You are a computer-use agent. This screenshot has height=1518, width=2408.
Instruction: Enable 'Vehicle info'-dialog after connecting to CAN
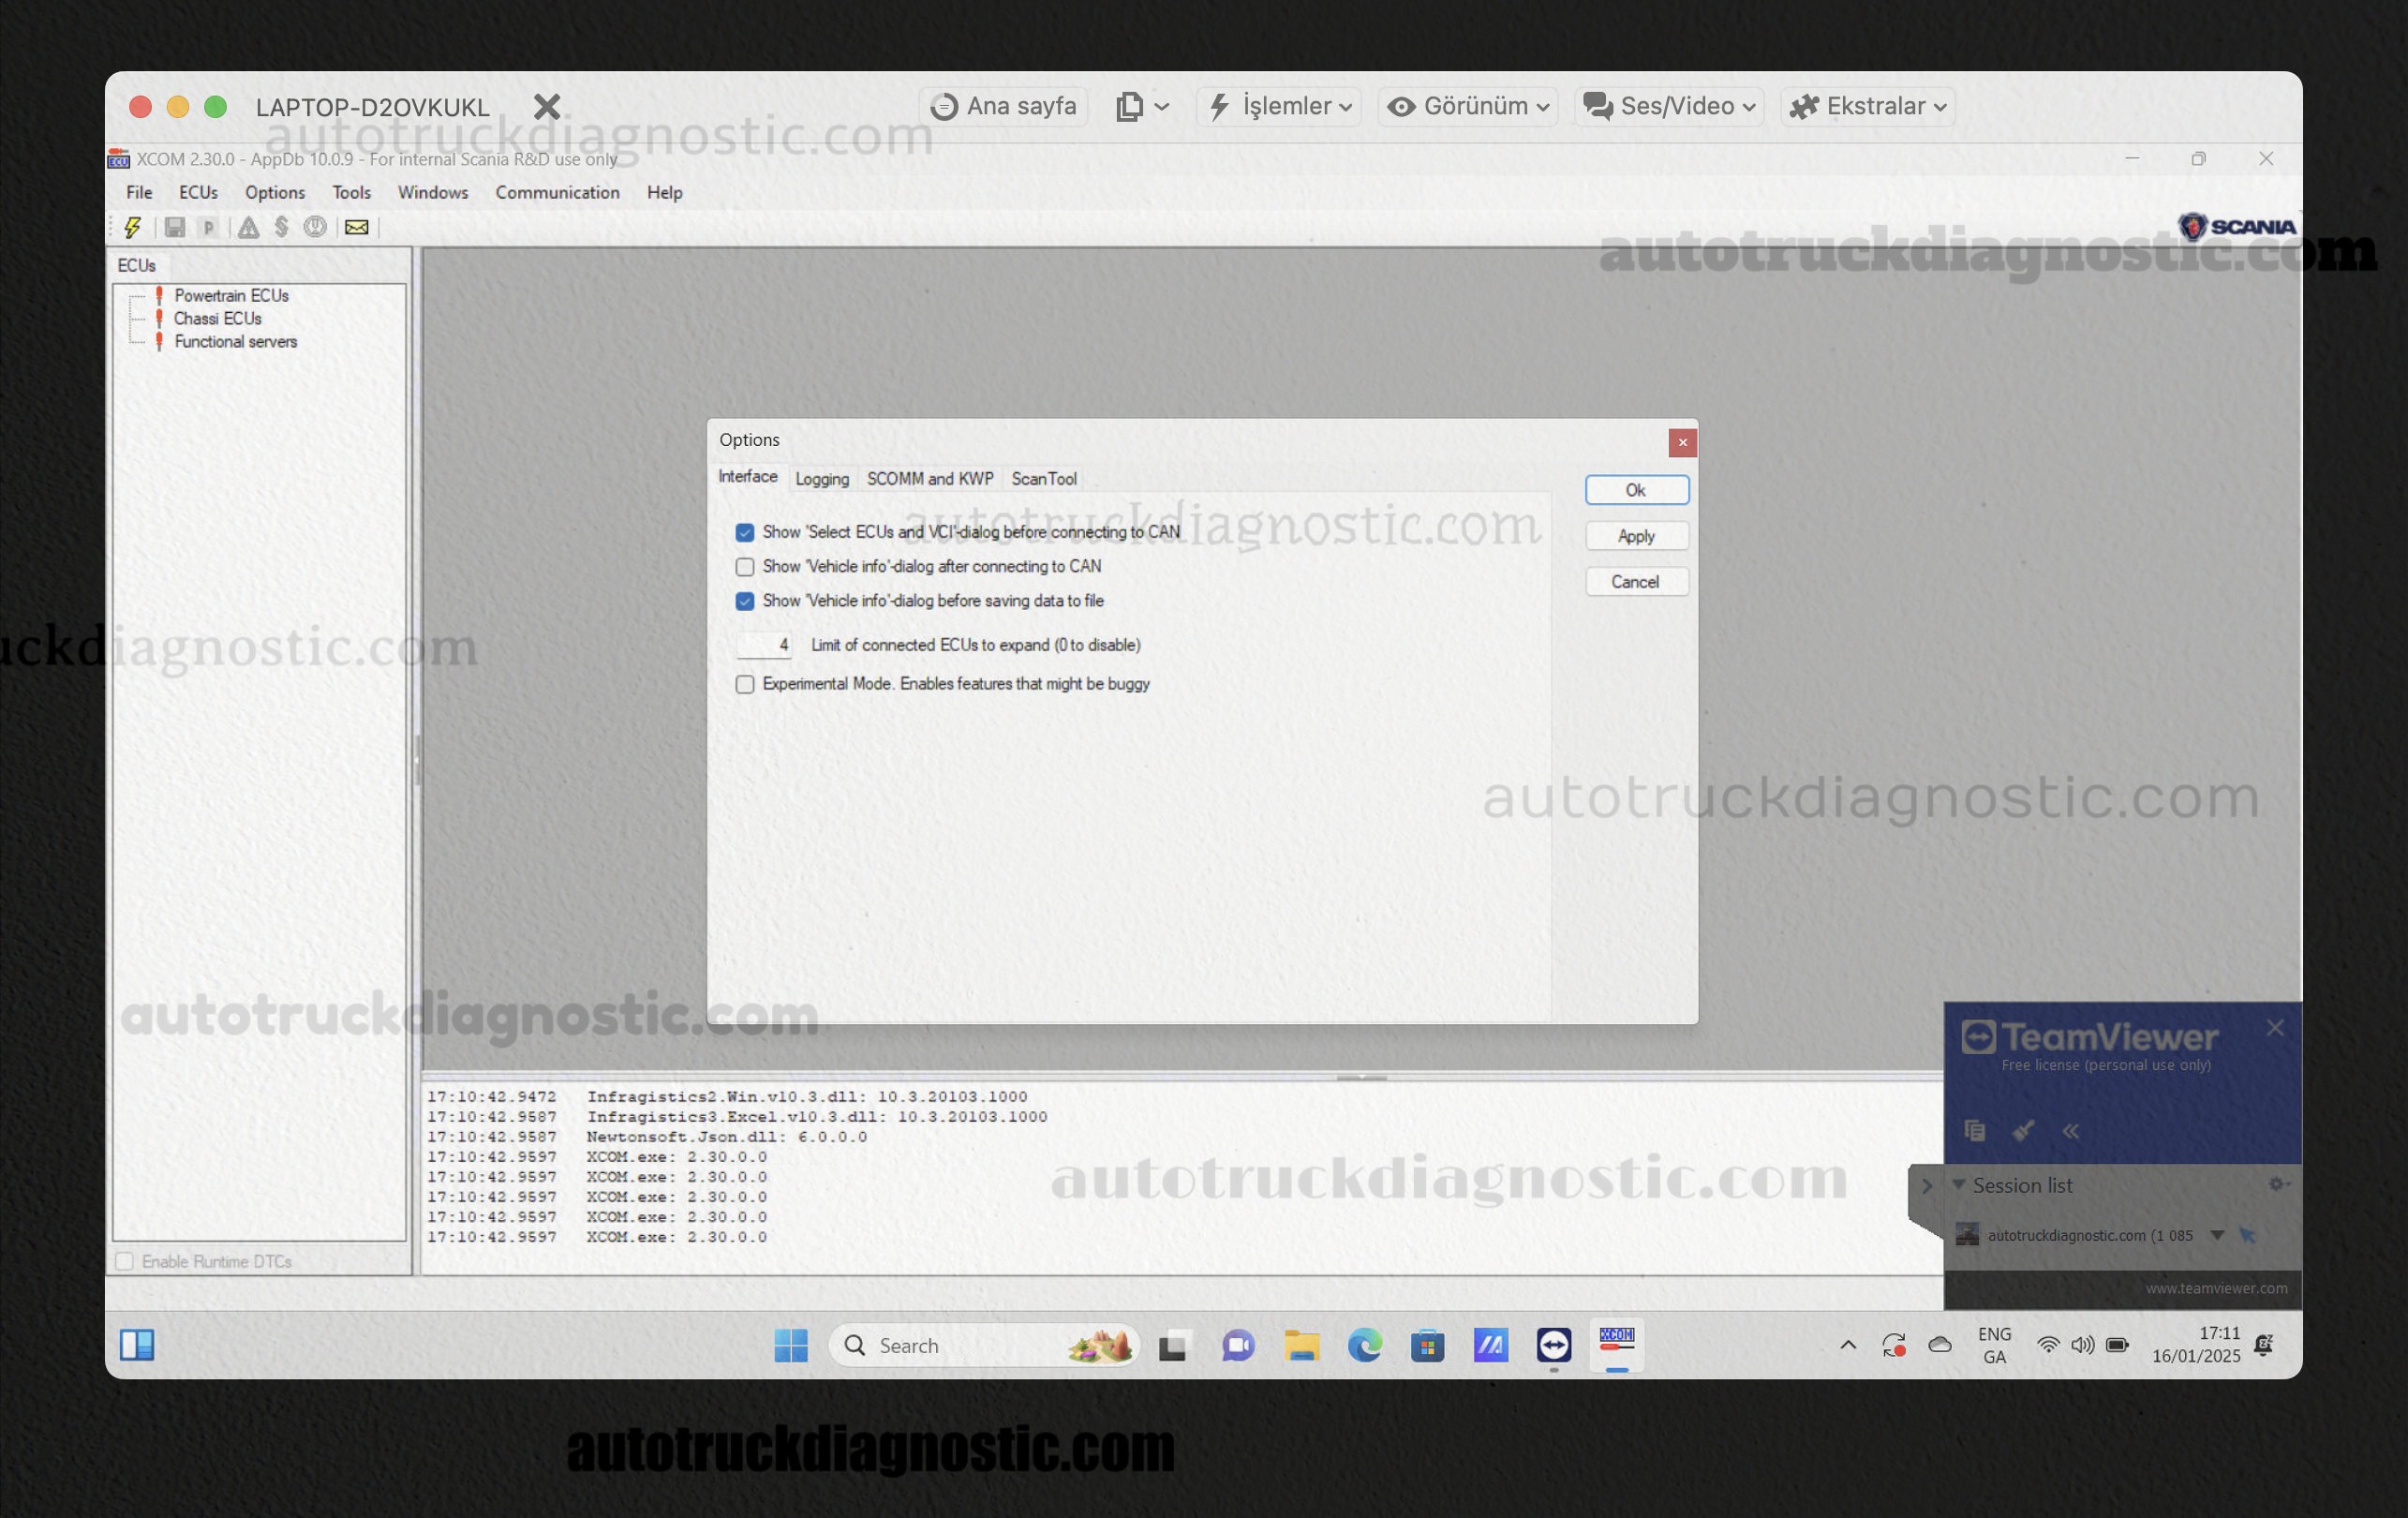point(745,567)
